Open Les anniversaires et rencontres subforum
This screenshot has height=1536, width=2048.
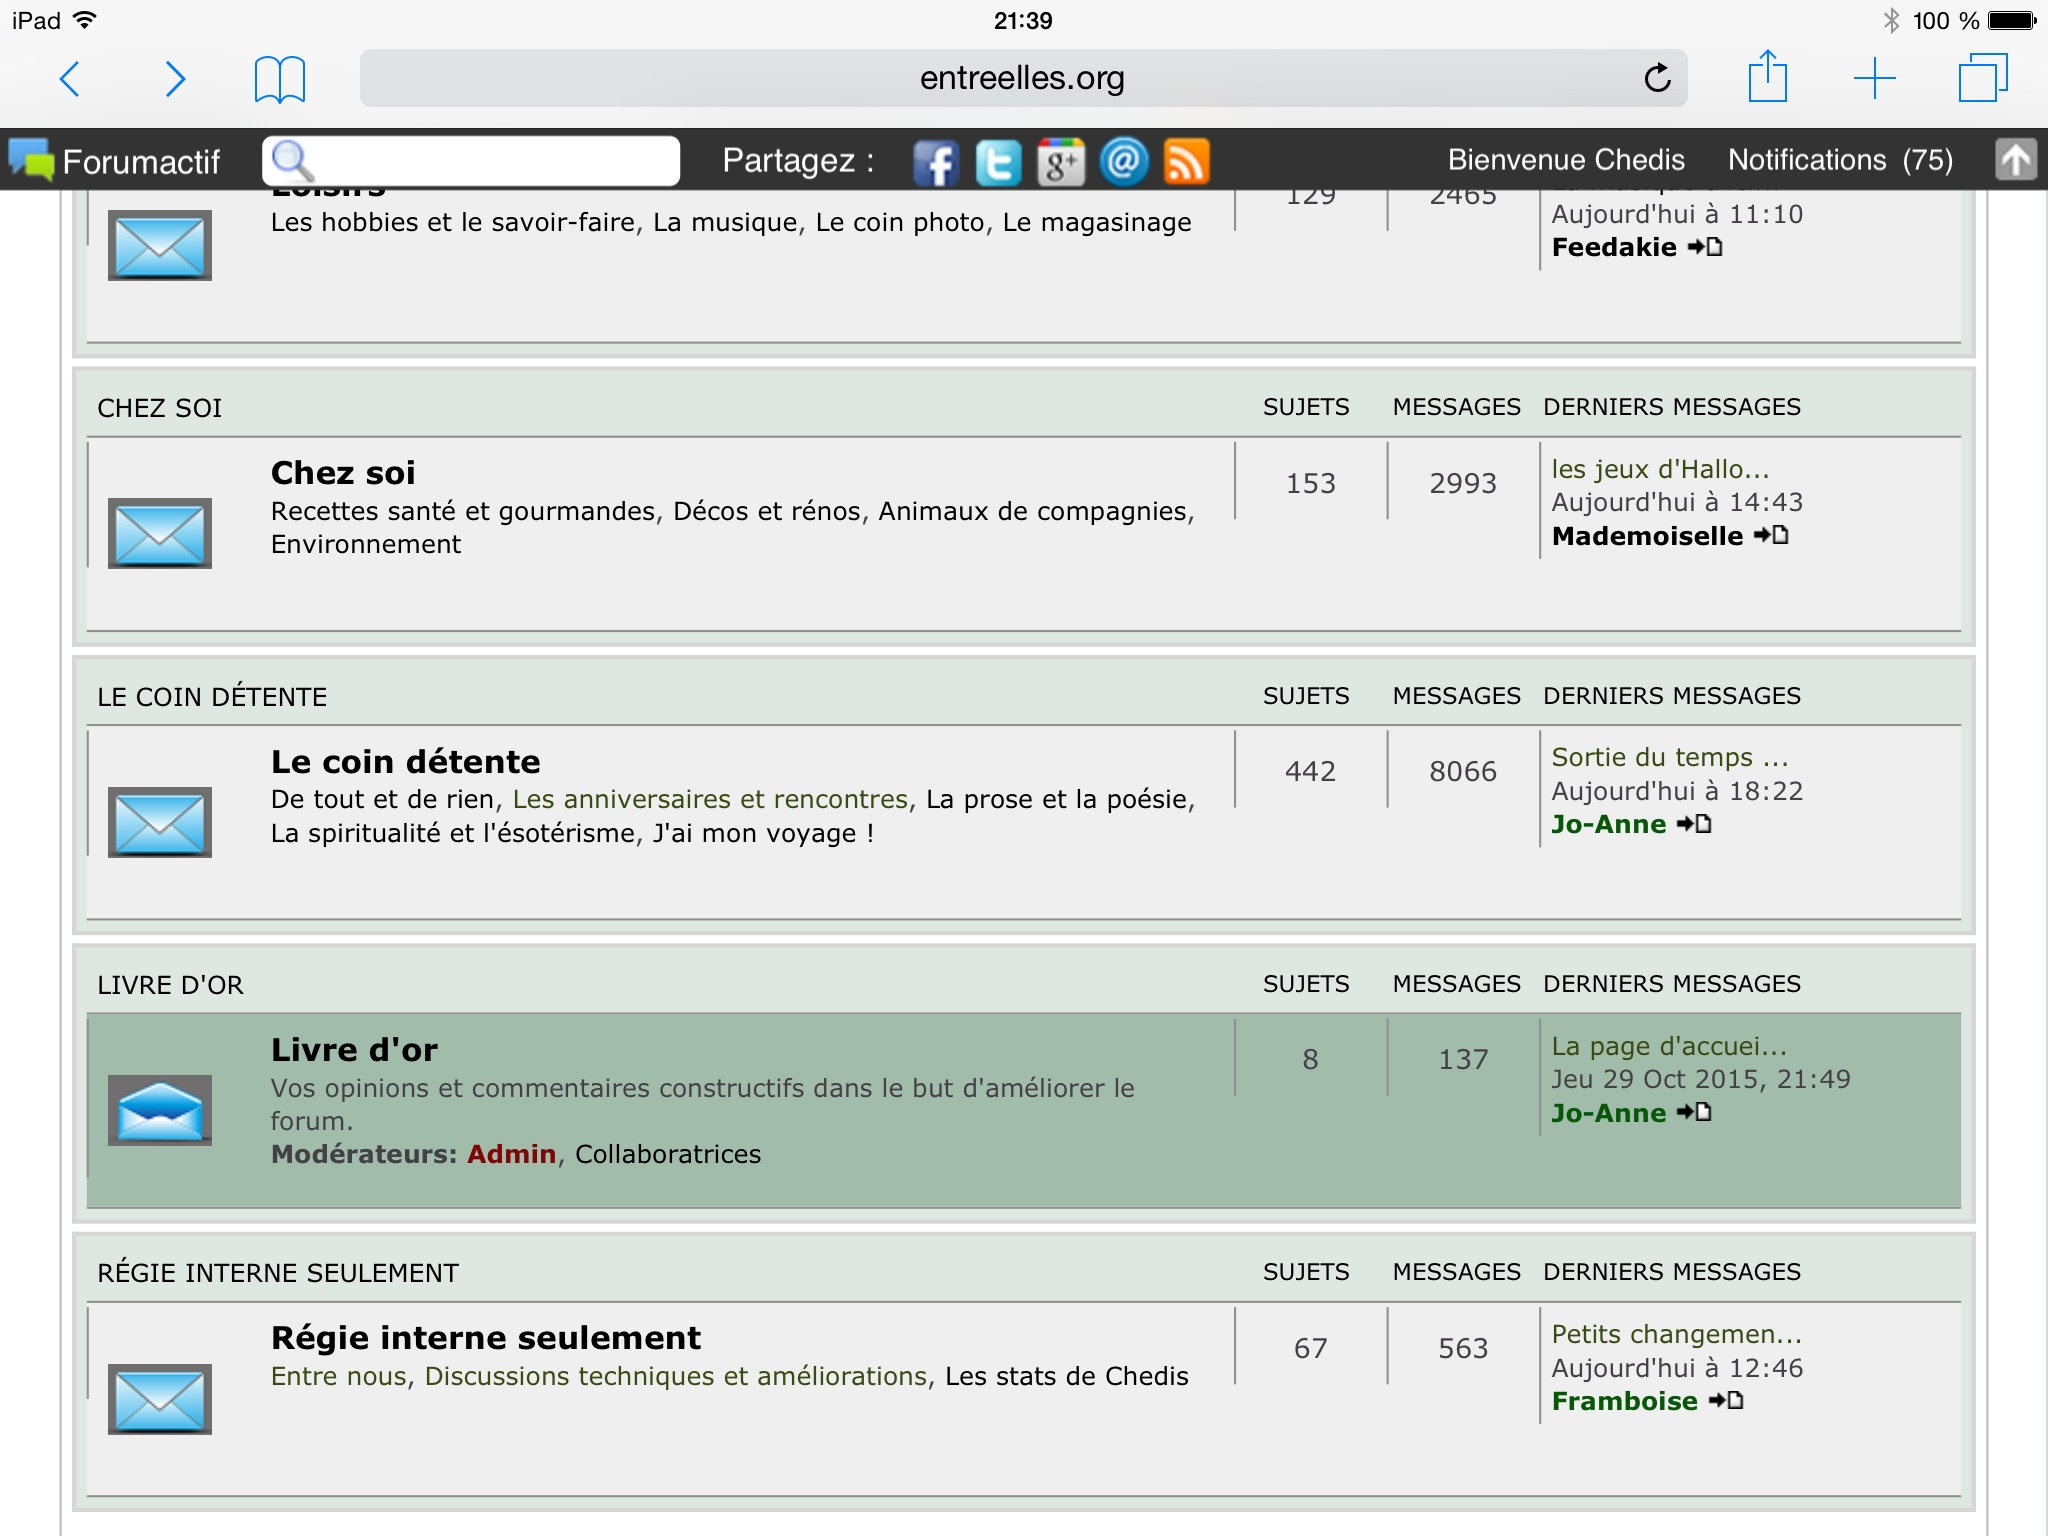(x=710, y=799)
